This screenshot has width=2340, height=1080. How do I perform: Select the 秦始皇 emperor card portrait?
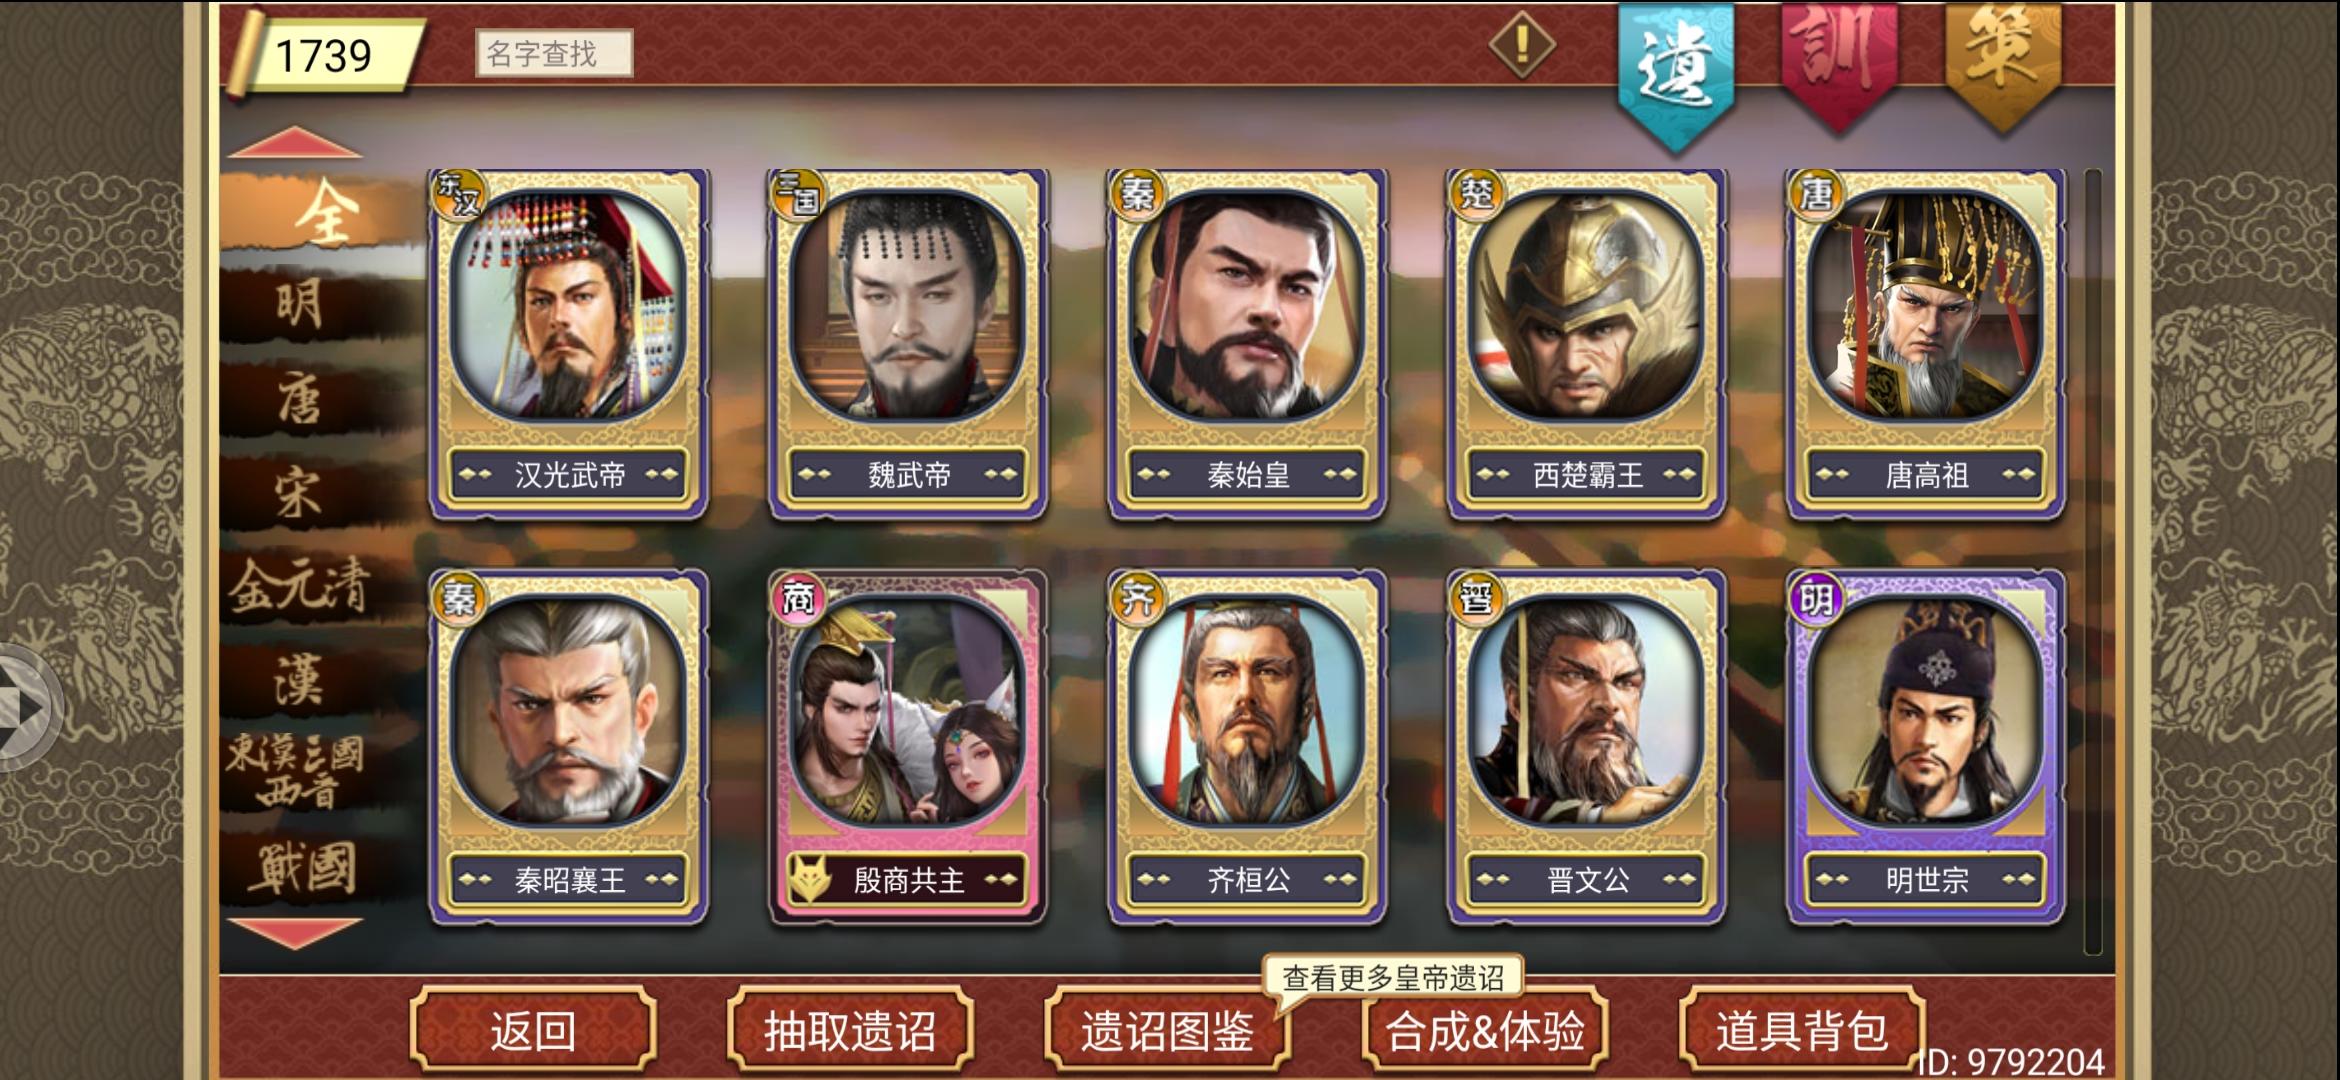(1247, 305)
